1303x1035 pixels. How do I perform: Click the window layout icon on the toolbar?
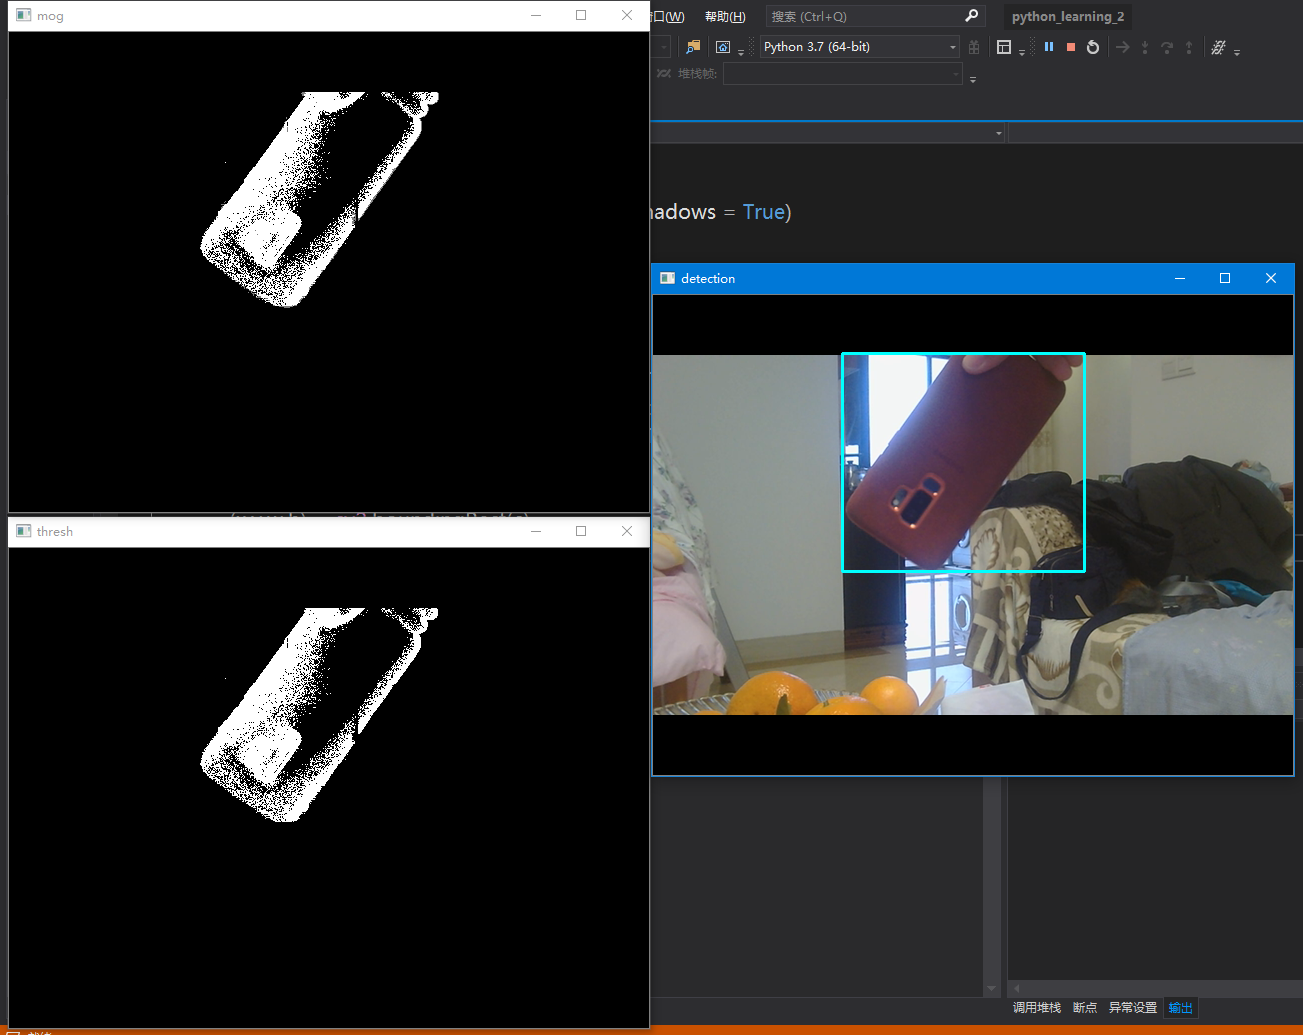(1005, 45)
